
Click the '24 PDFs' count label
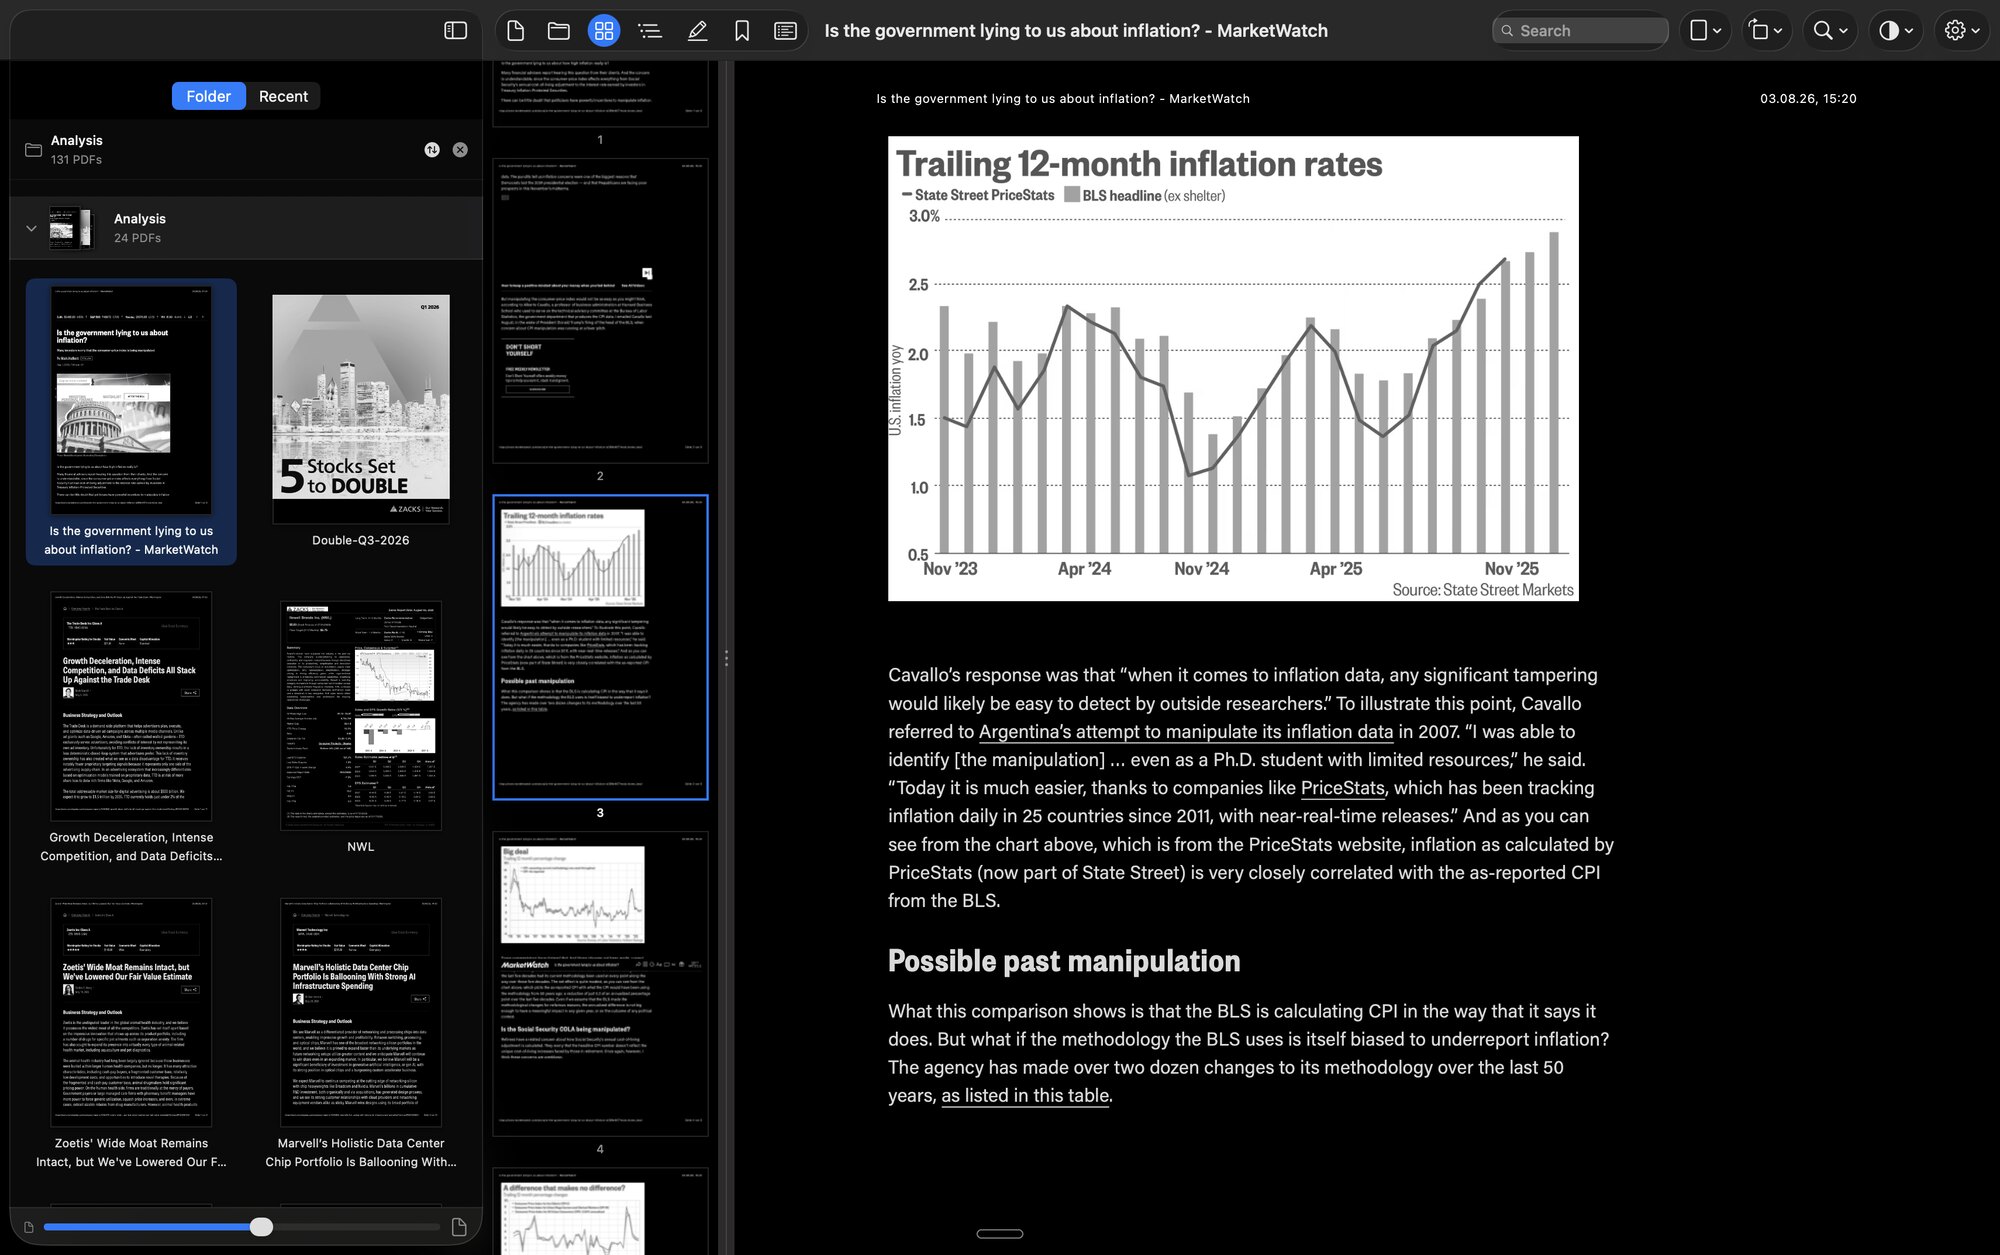point(137,238)
